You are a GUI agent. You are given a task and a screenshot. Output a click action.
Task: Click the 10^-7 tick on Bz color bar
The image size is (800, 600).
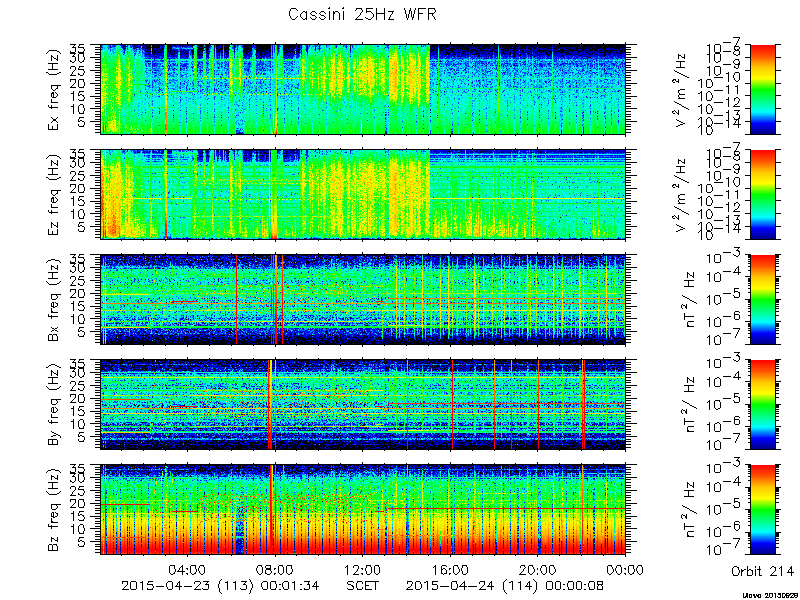point(725,550)
